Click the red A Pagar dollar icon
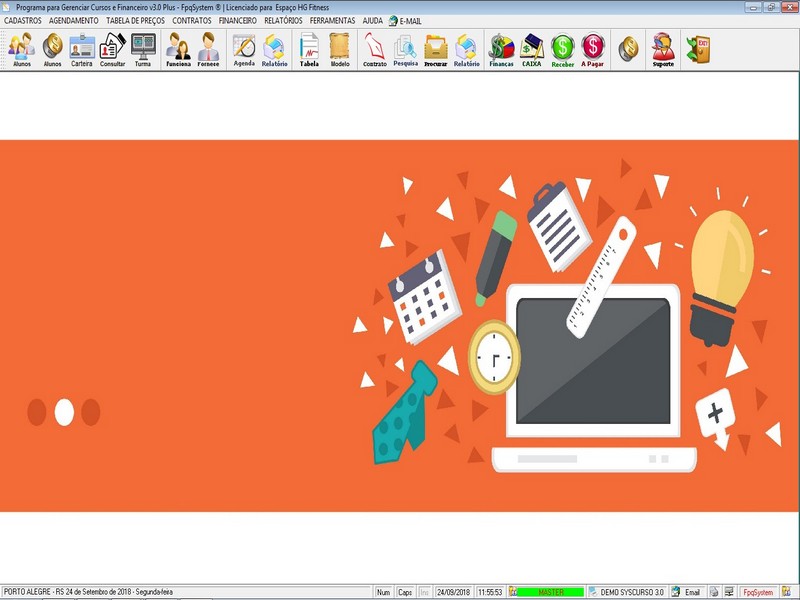800x600 pixels. [x=592, y=49]
